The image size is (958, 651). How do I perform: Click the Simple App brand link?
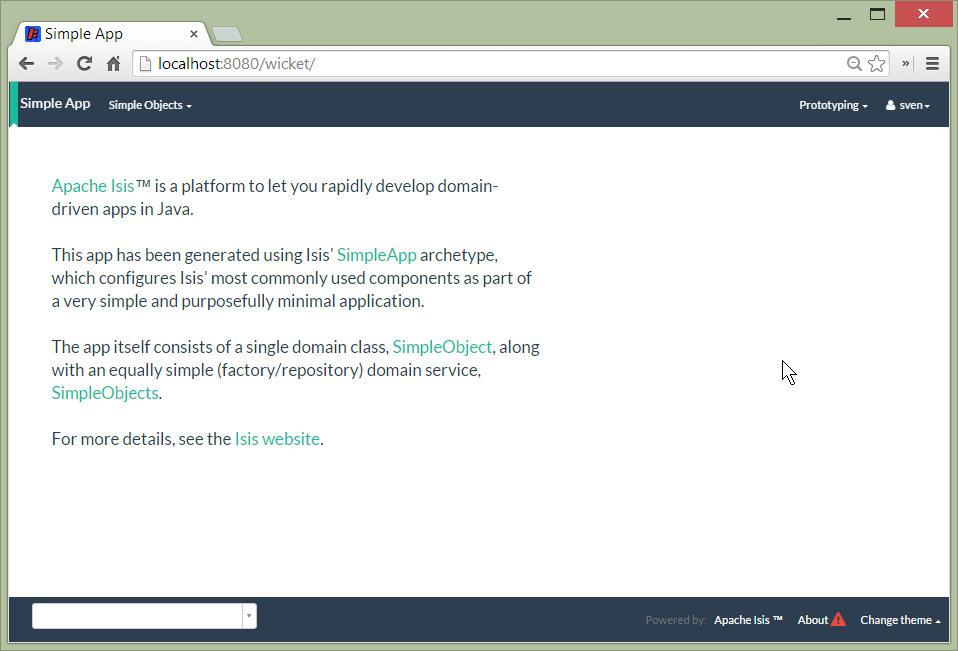(x=55, y=104)
